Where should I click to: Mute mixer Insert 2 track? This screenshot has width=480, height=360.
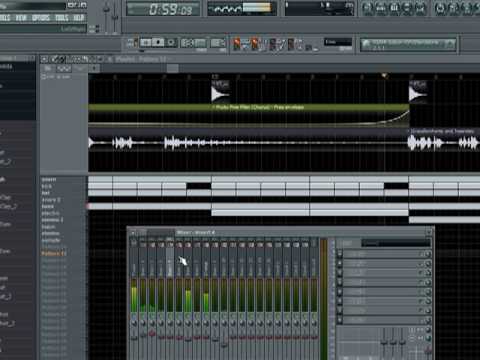coord(152,315)
